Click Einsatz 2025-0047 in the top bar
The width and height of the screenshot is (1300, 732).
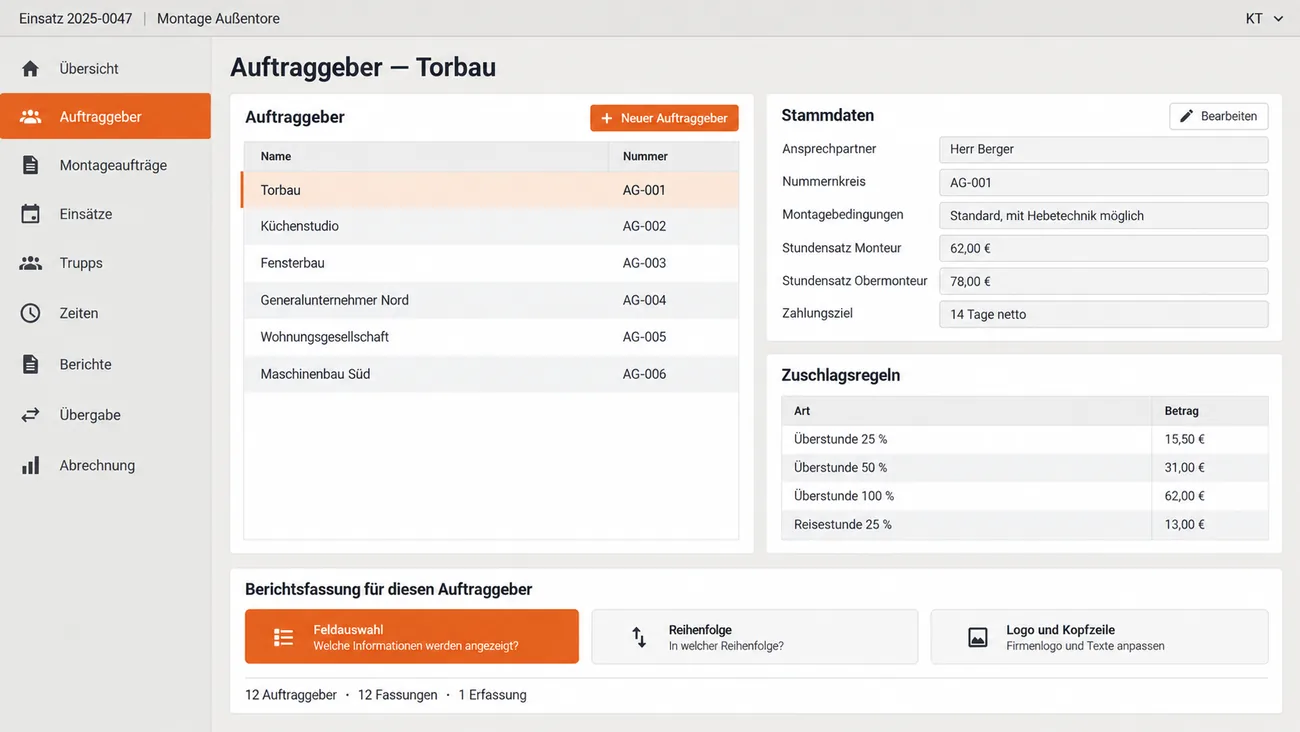point(76,19)
